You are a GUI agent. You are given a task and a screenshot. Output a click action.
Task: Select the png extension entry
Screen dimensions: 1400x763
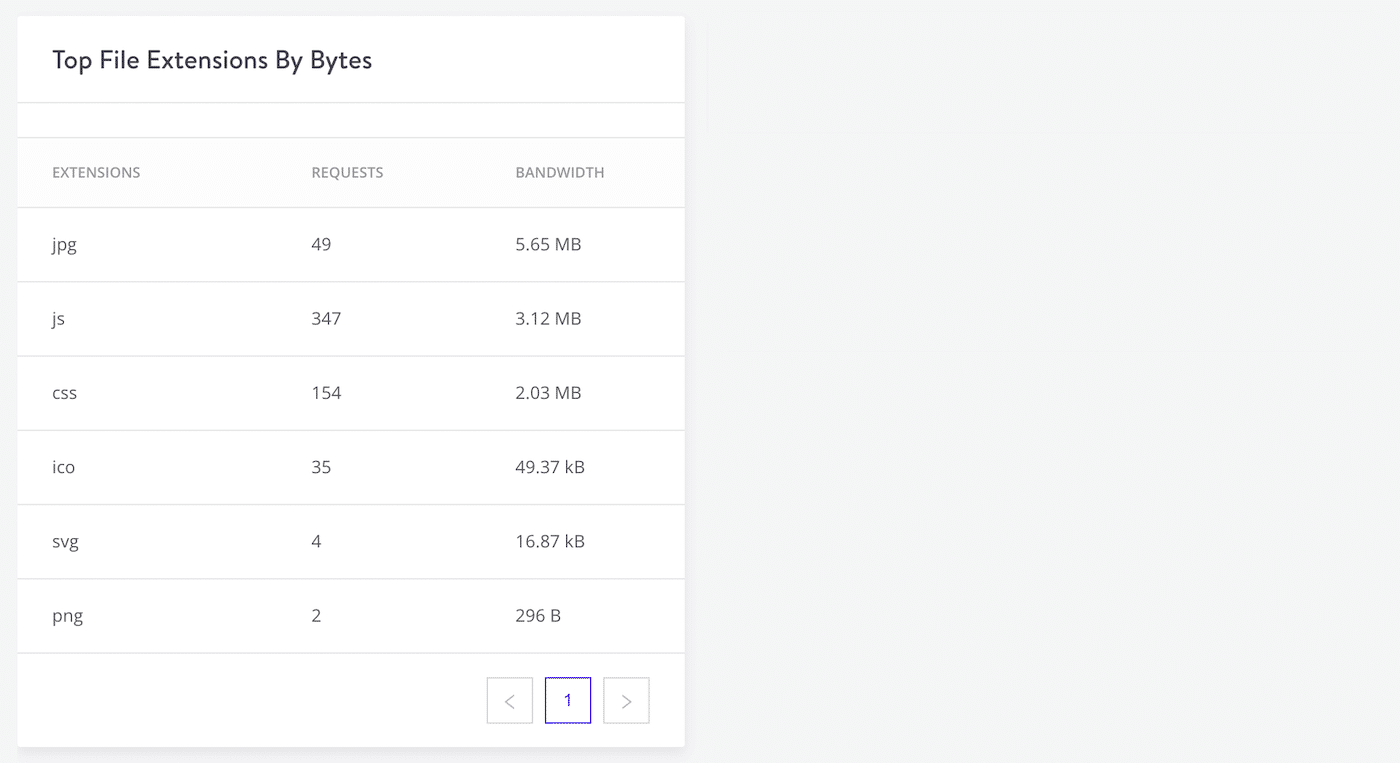pyautogui.click(x=67, y=616)
